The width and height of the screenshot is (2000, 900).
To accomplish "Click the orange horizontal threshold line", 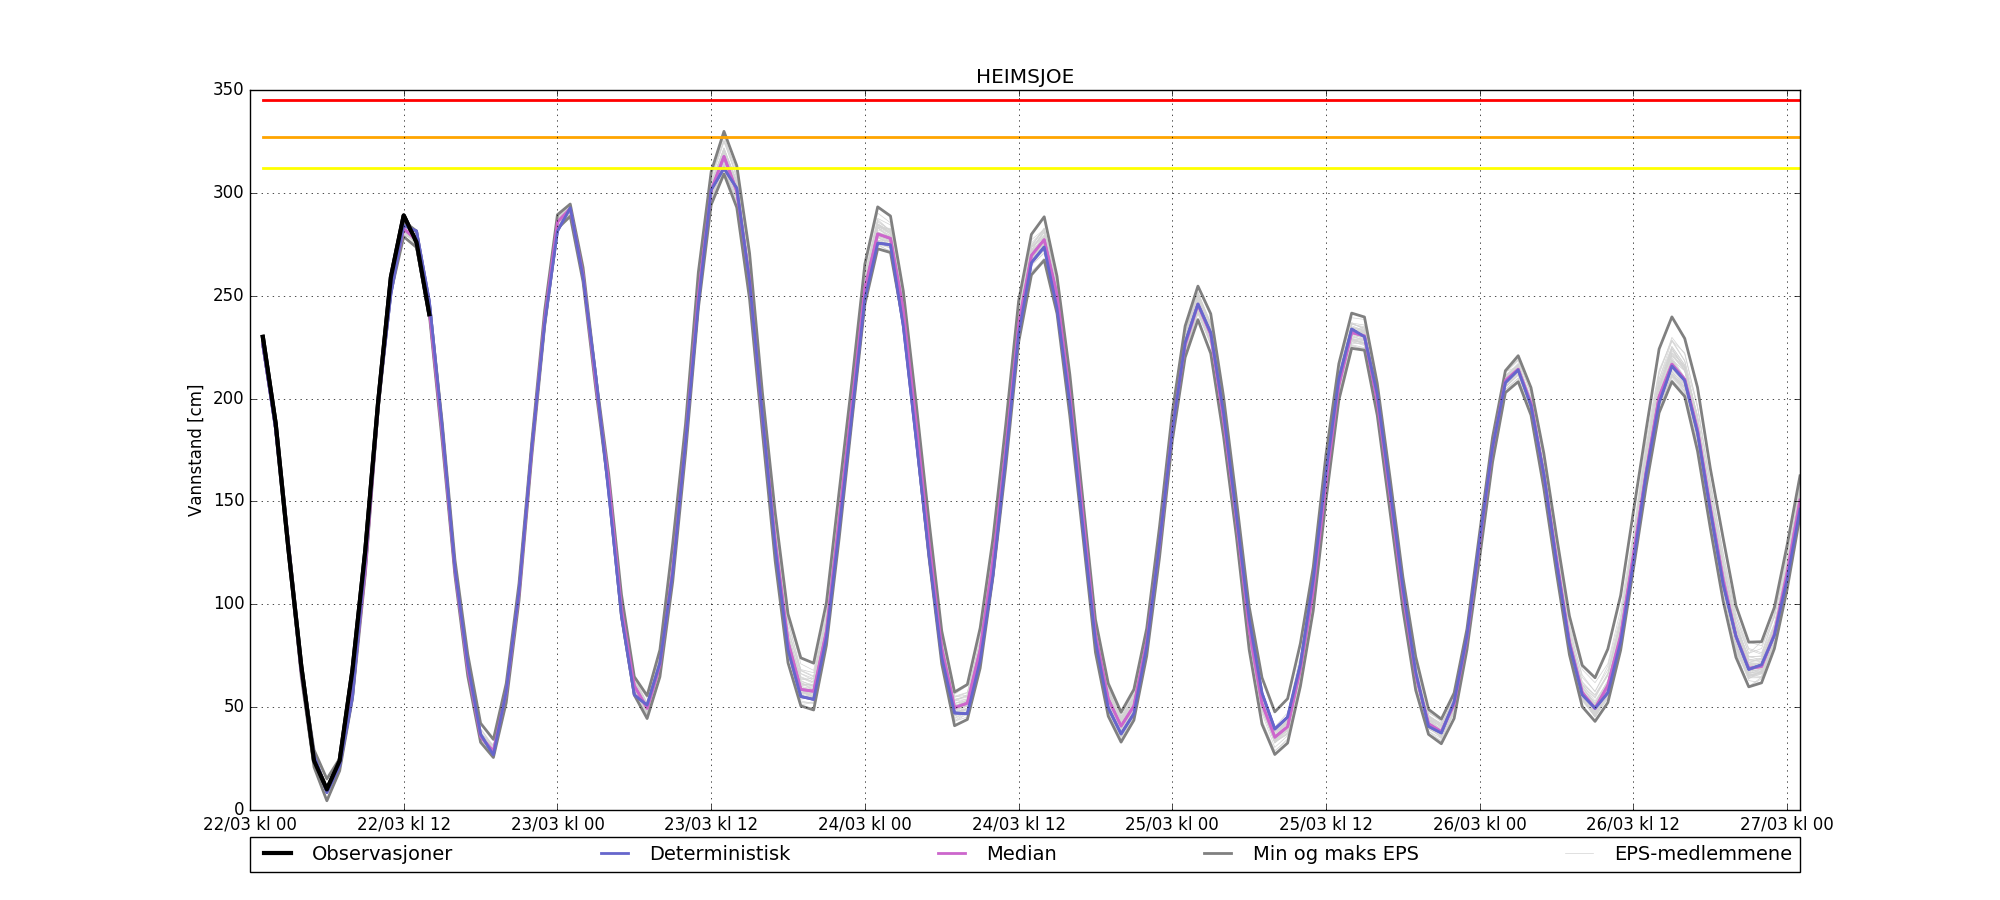I will 1030,137.
